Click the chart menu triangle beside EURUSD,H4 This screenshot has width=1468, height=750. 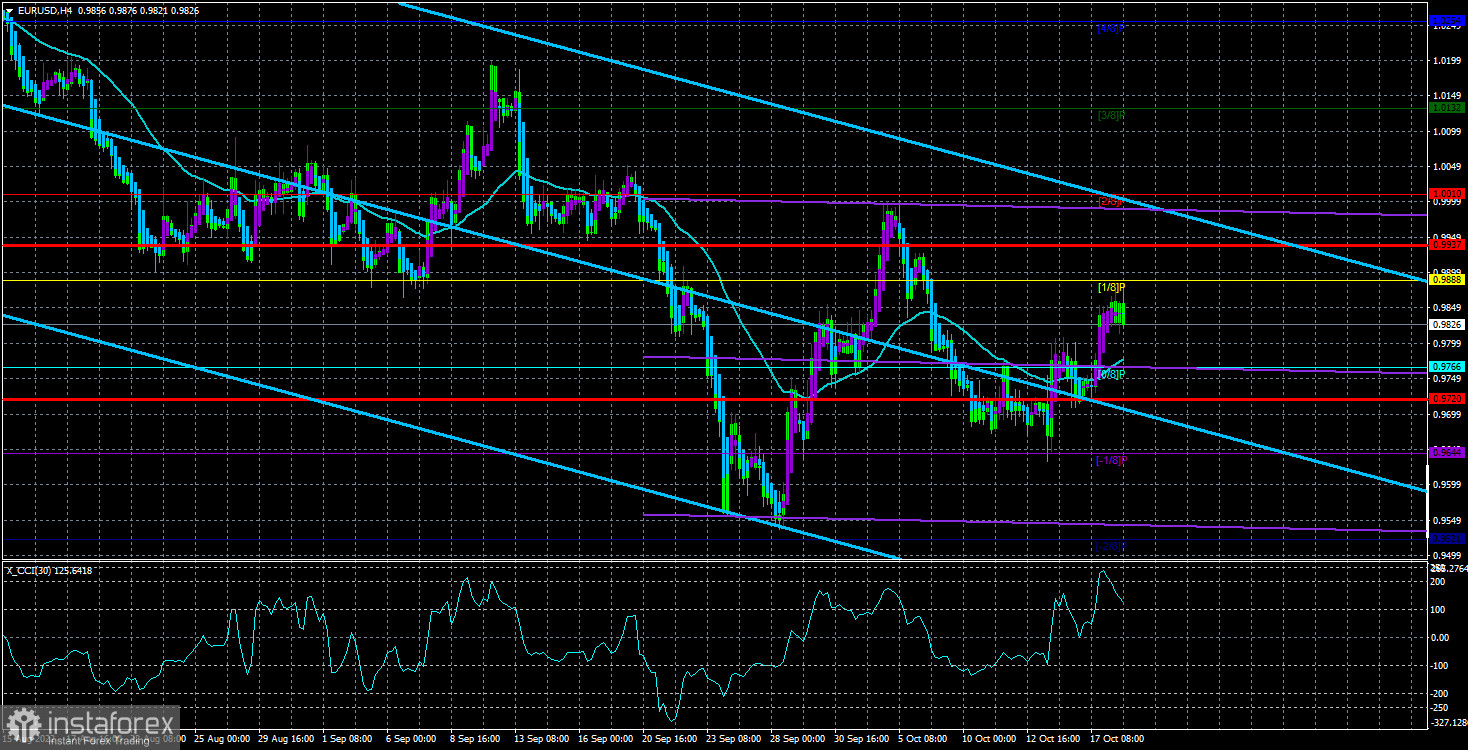tap(7, 11)
